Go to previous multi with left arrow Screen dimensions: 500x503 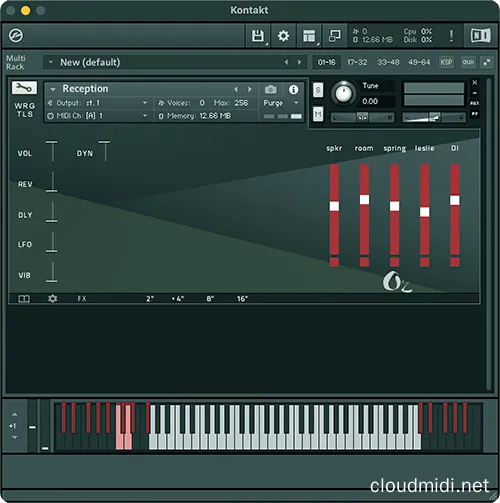tap(286, 62)
